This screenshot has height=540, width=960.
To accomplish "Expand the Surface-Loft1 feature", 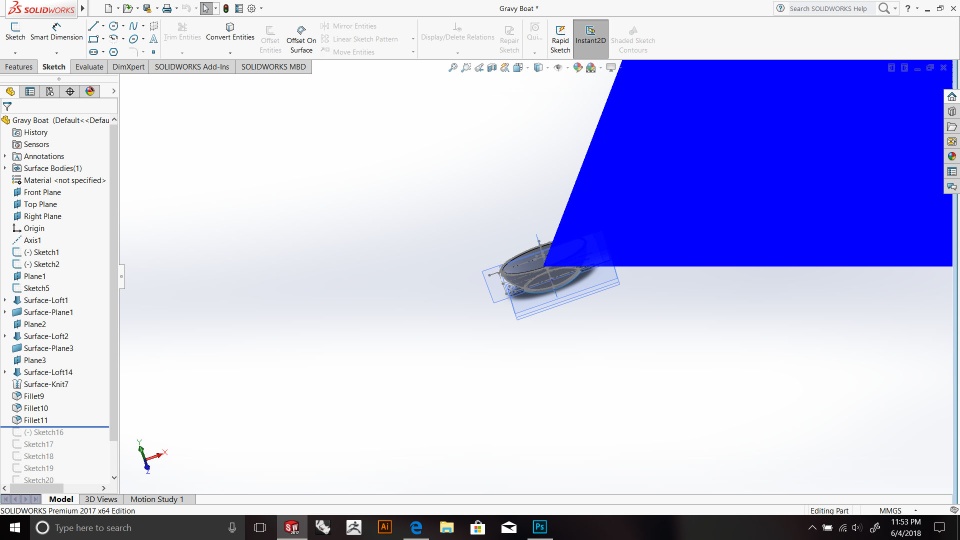I will [6, 300].
